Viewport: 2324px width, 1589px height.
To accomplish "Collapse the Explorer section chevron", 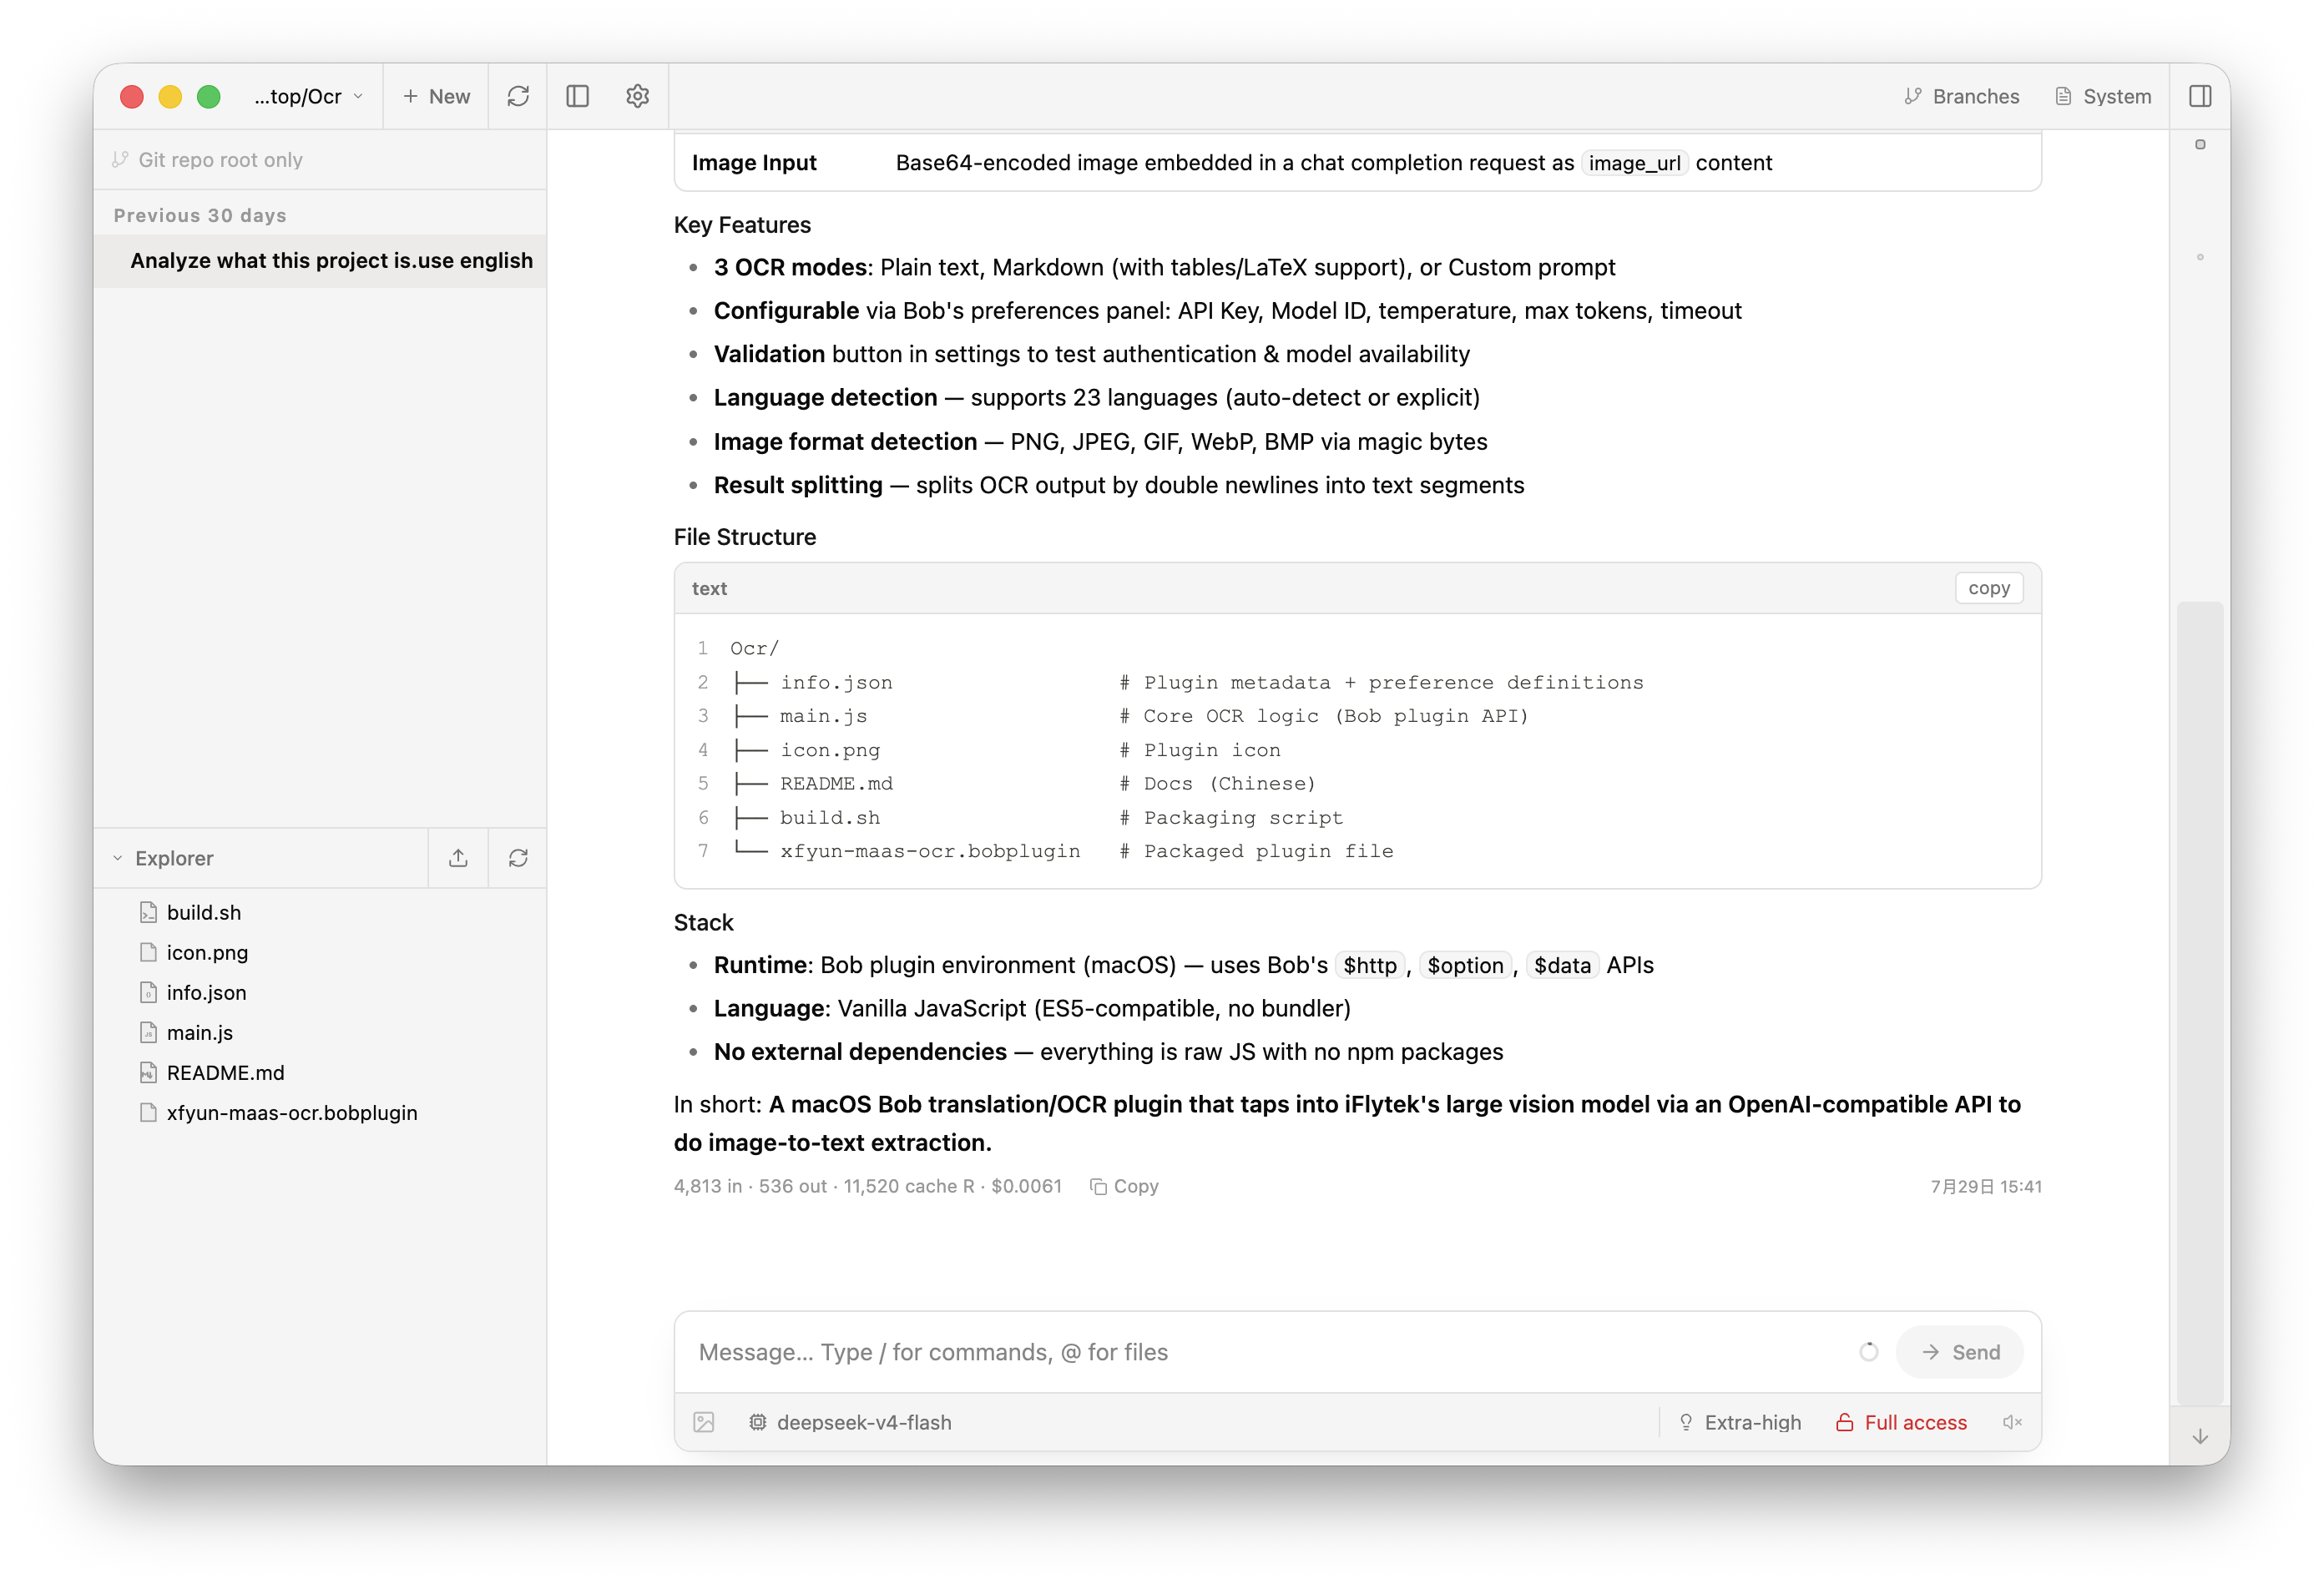I will 118,858.
